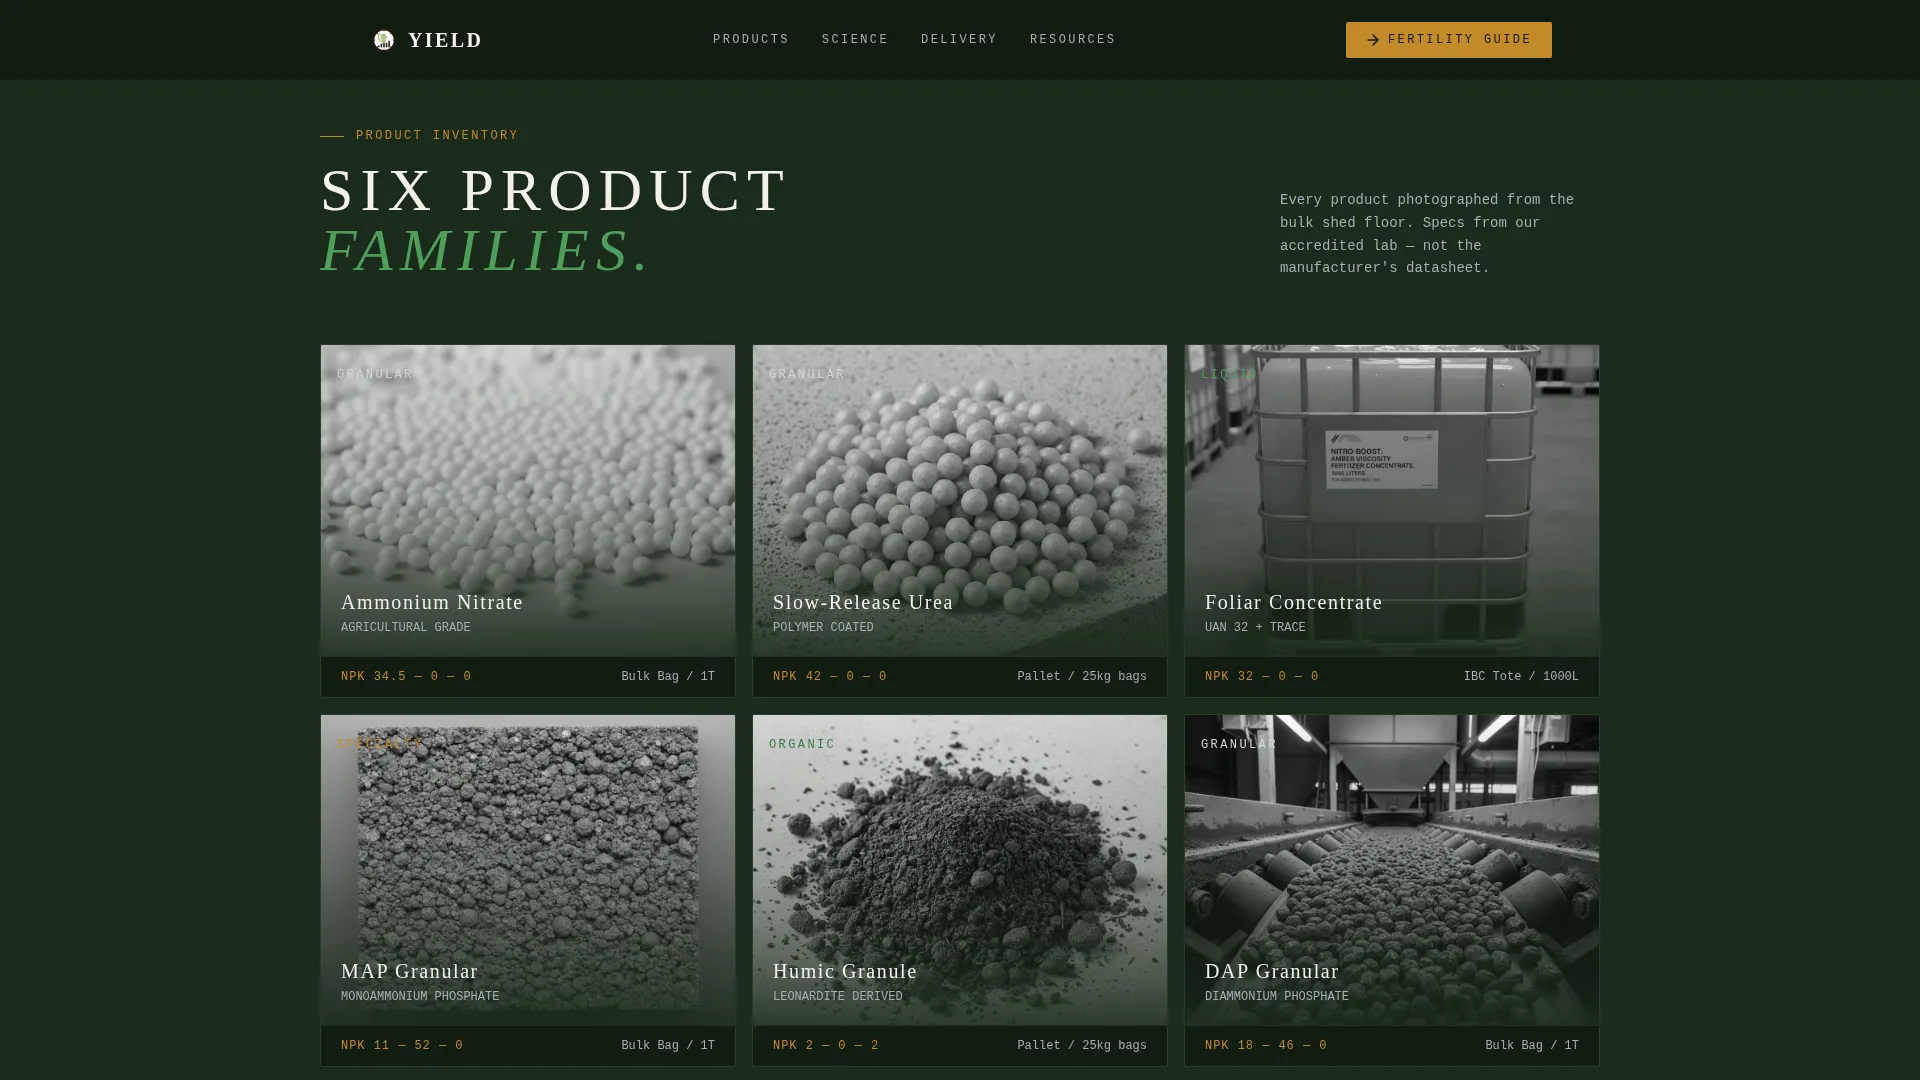The height and width of the screenshot is (1080, 1920).
Task: Click Pallet / 25kg bags under Slow-Release Urea
Action: coord(1082,677)
